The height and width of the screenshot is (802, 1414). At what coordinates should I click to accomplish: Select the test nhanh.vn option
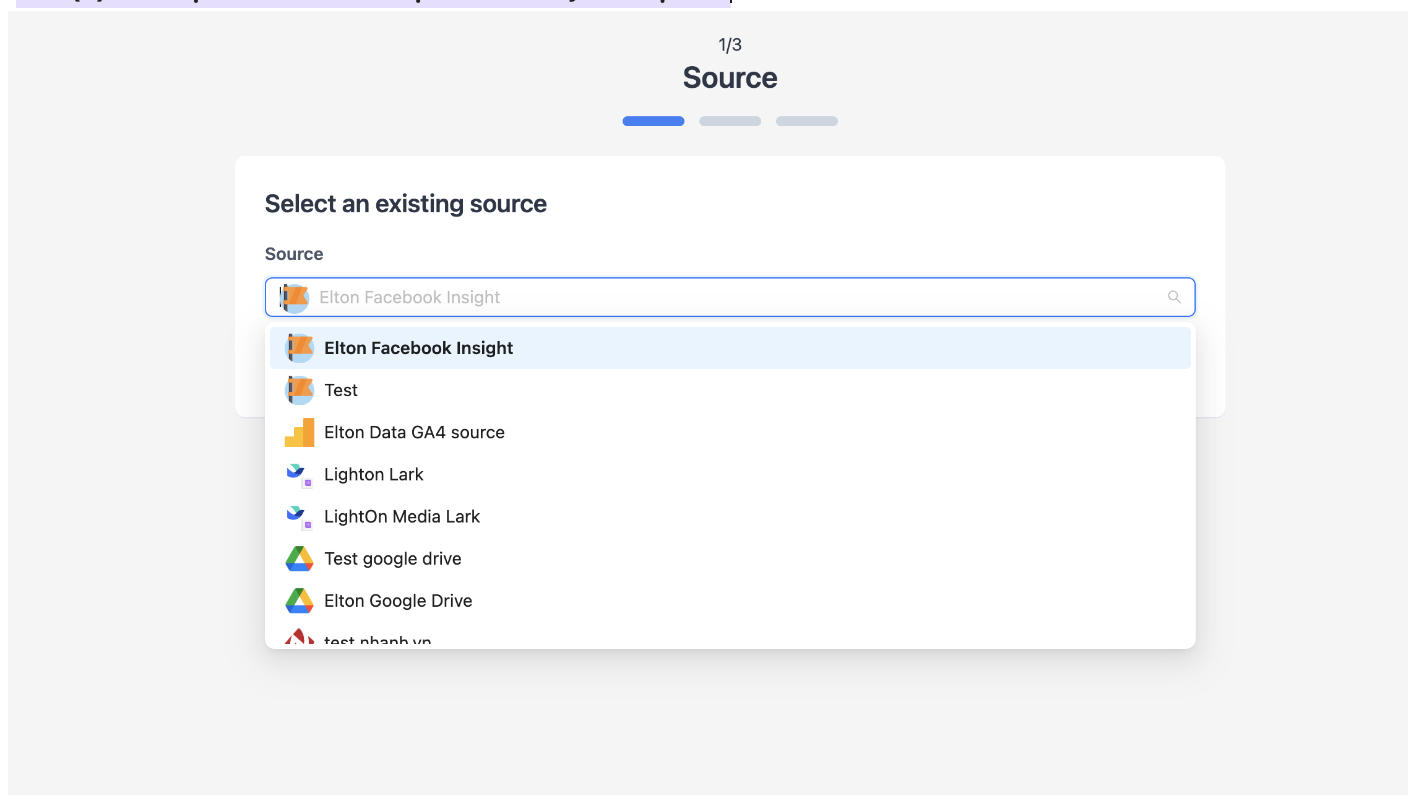378,640
